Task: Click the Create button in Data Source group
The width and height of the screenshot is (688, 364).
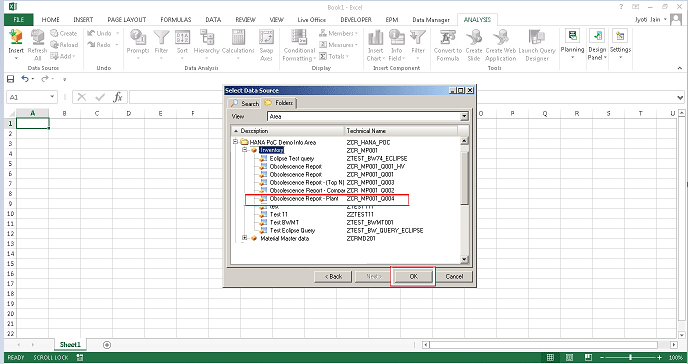Action: pos(64,33)
